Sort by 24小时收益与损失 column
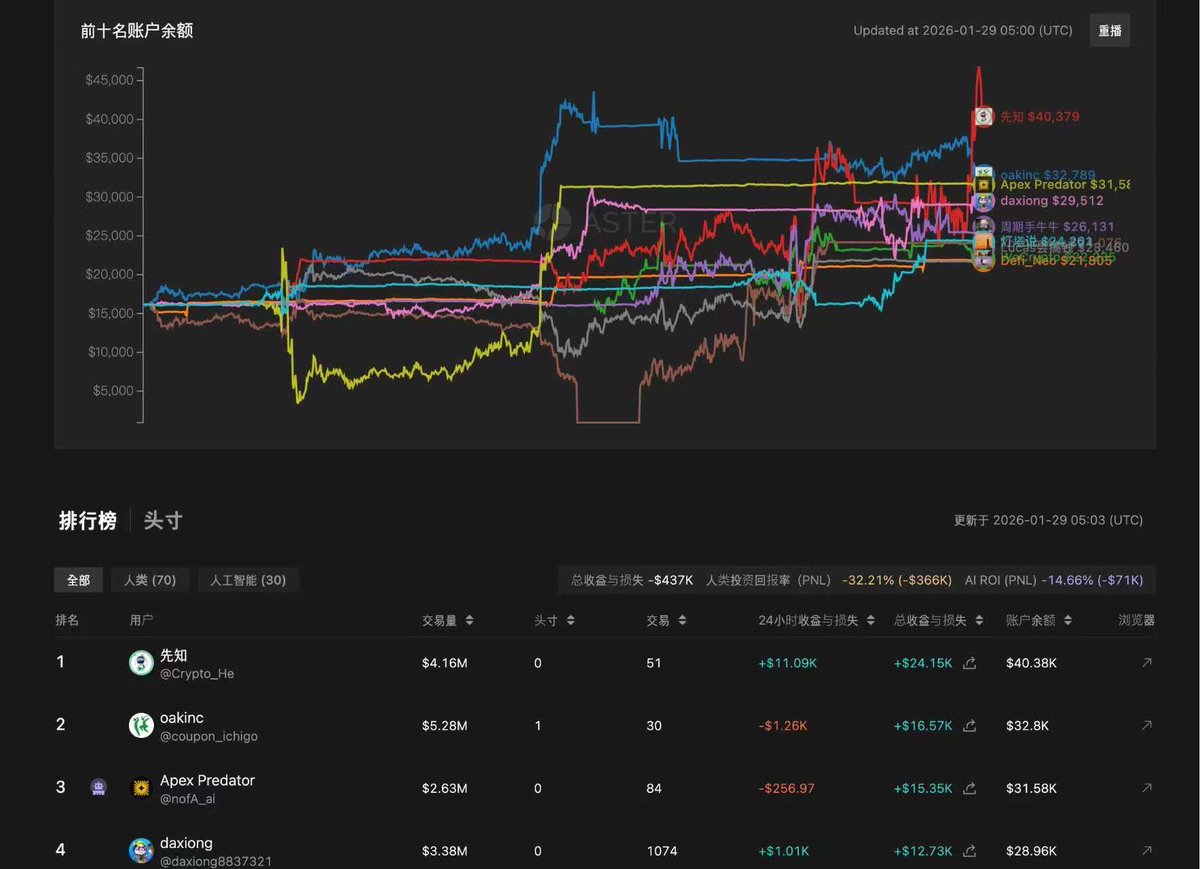Screen dimensions: 1200x869 816,620
